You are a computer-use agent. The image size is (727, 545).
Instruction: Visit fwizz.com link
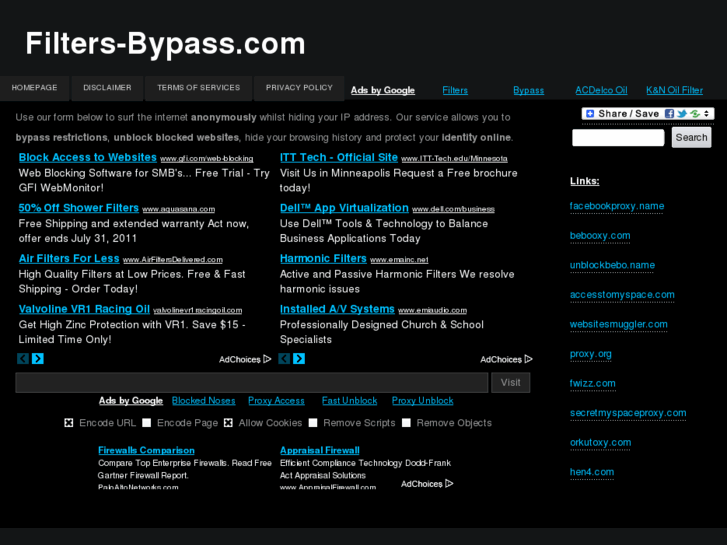point(592,384)
